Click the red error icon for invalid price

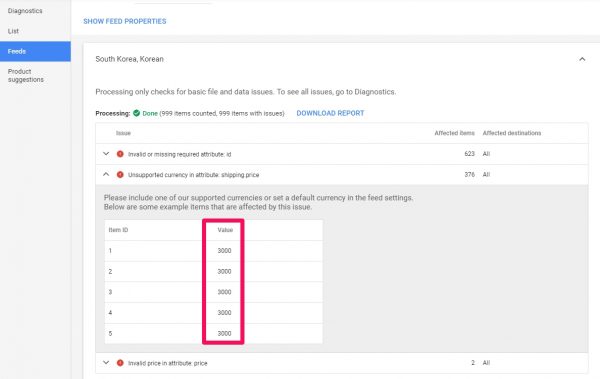pyautogui.click(x=120, y=363)
